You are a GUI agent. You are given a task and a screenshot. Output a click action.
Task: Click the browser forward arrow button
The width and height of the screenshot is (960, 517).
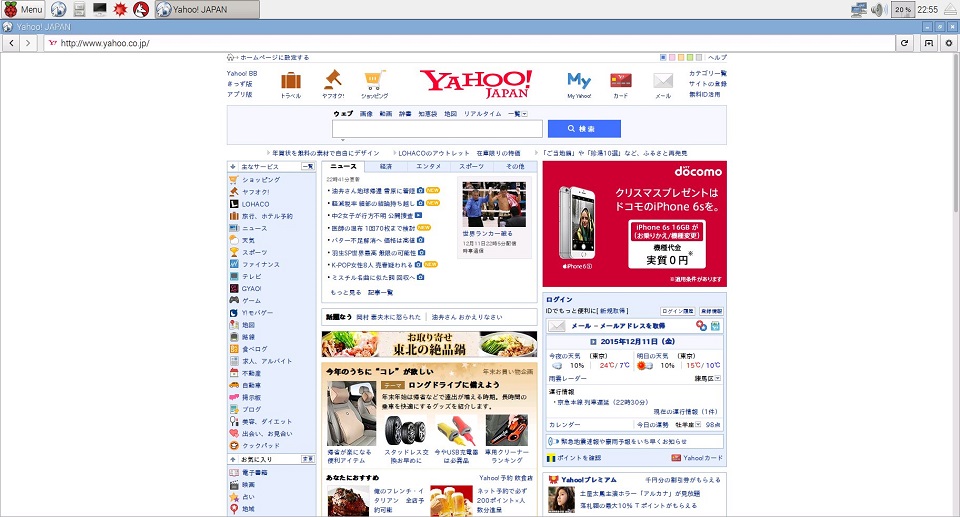click(x=28, y=43)
